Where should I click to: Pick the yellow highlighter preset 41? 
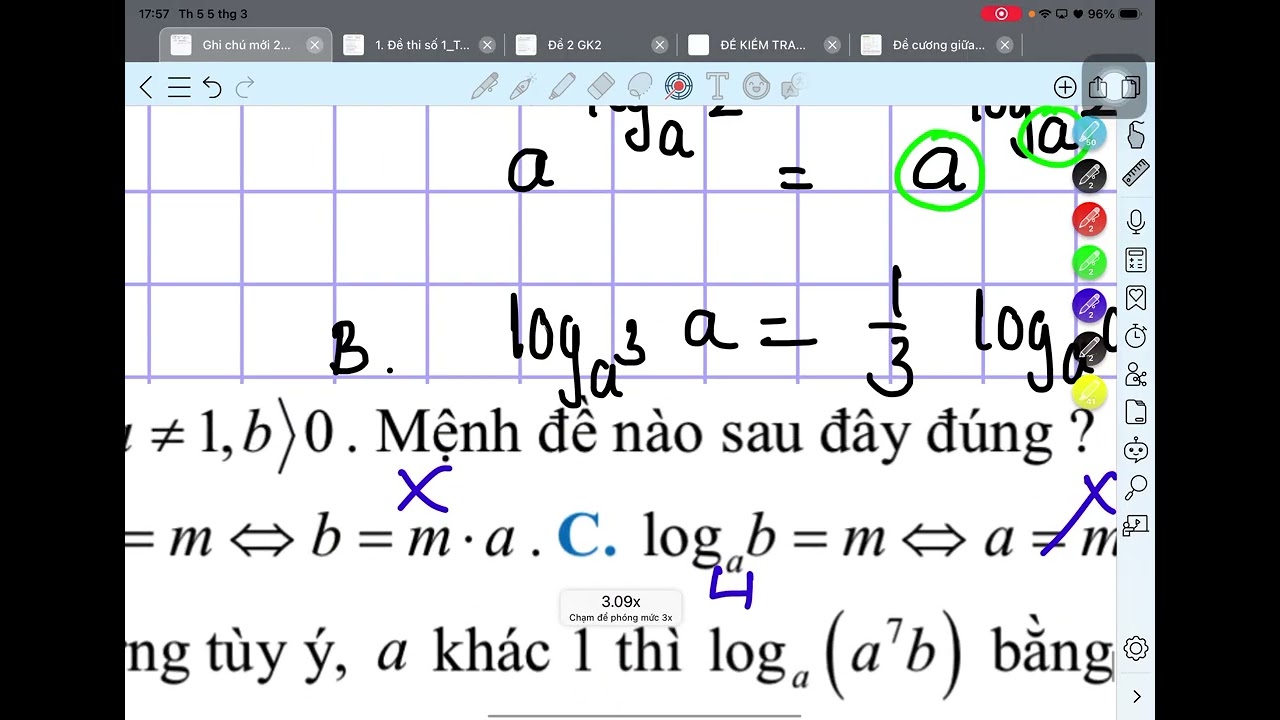[x=1090, y=392]
